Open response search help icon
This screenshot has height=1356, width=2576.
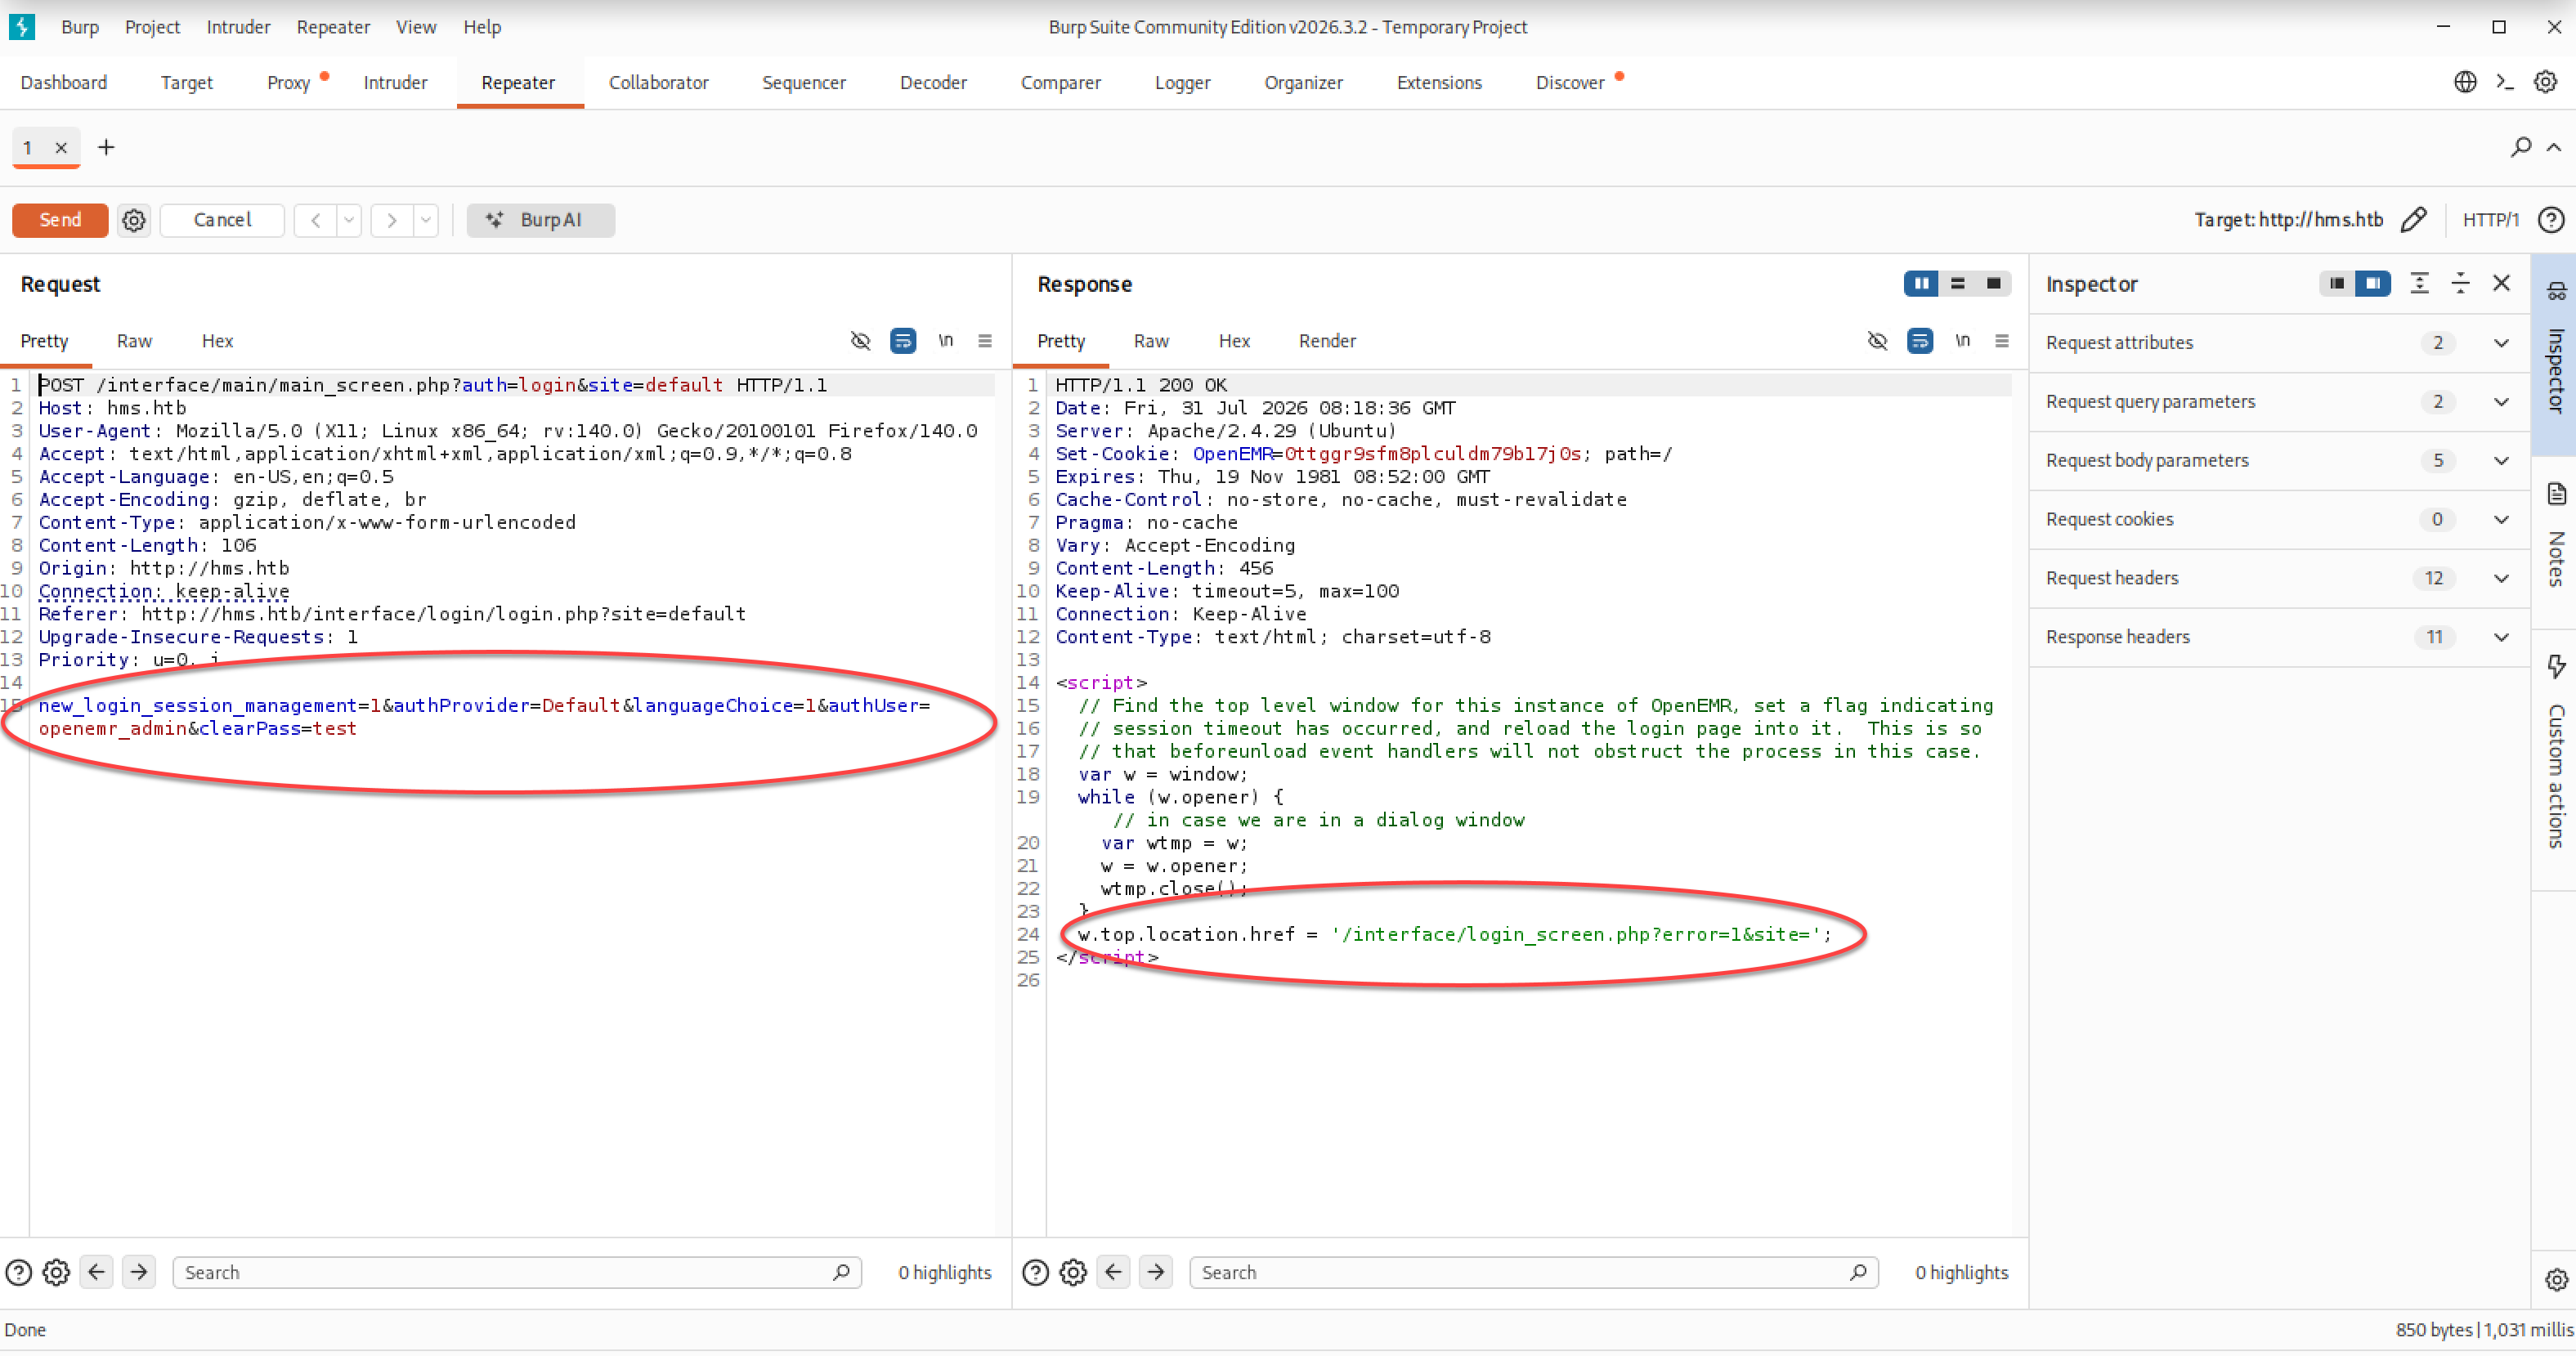[1035, 1272]
